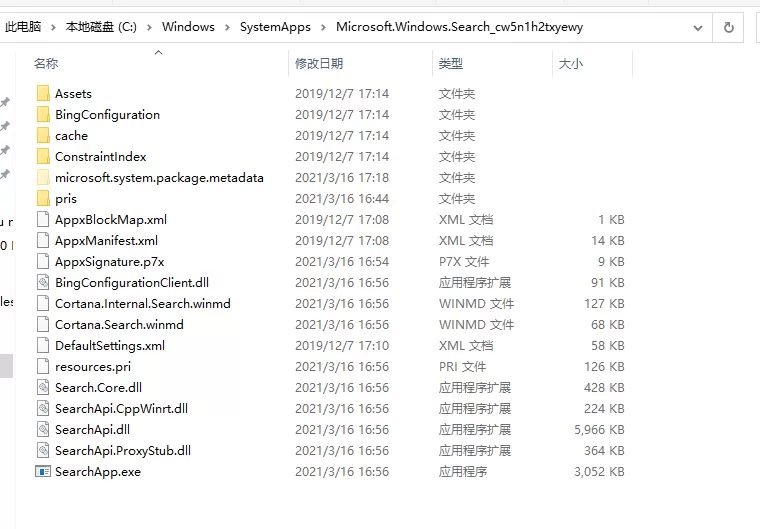Select the DefaultSettings.xml file name

coord(110,346)
